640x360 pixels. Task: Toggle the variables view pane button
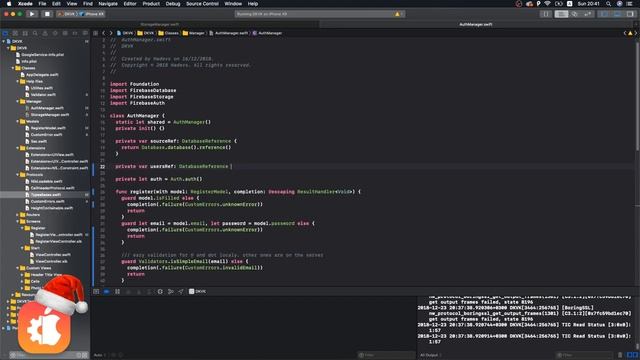[629, 355]
